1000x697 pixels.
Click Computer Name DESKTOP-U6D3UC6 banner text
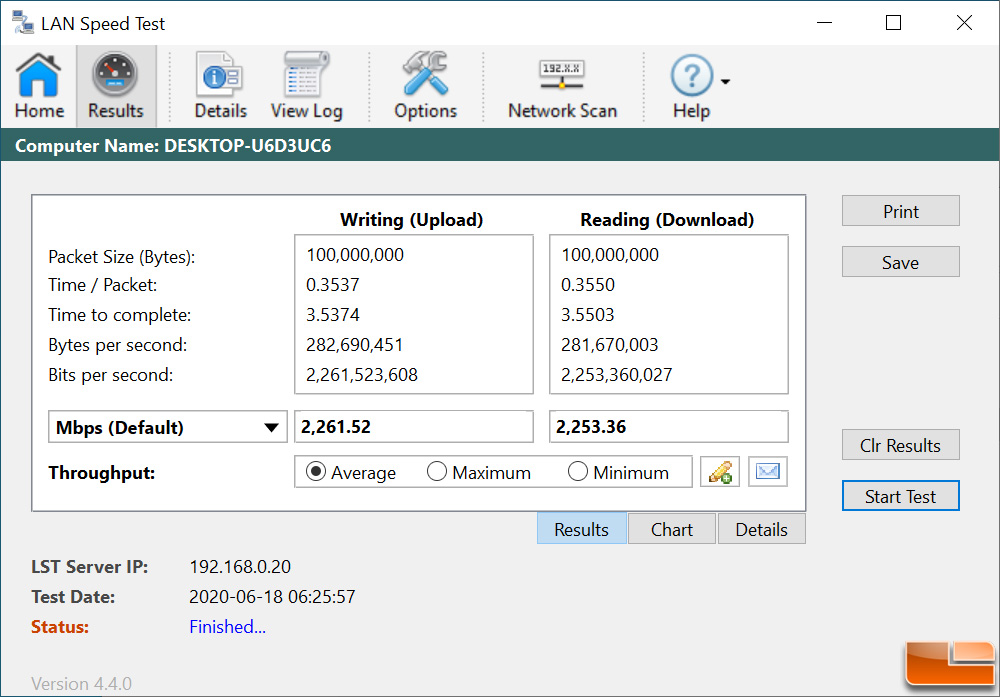tap(173, 145)
